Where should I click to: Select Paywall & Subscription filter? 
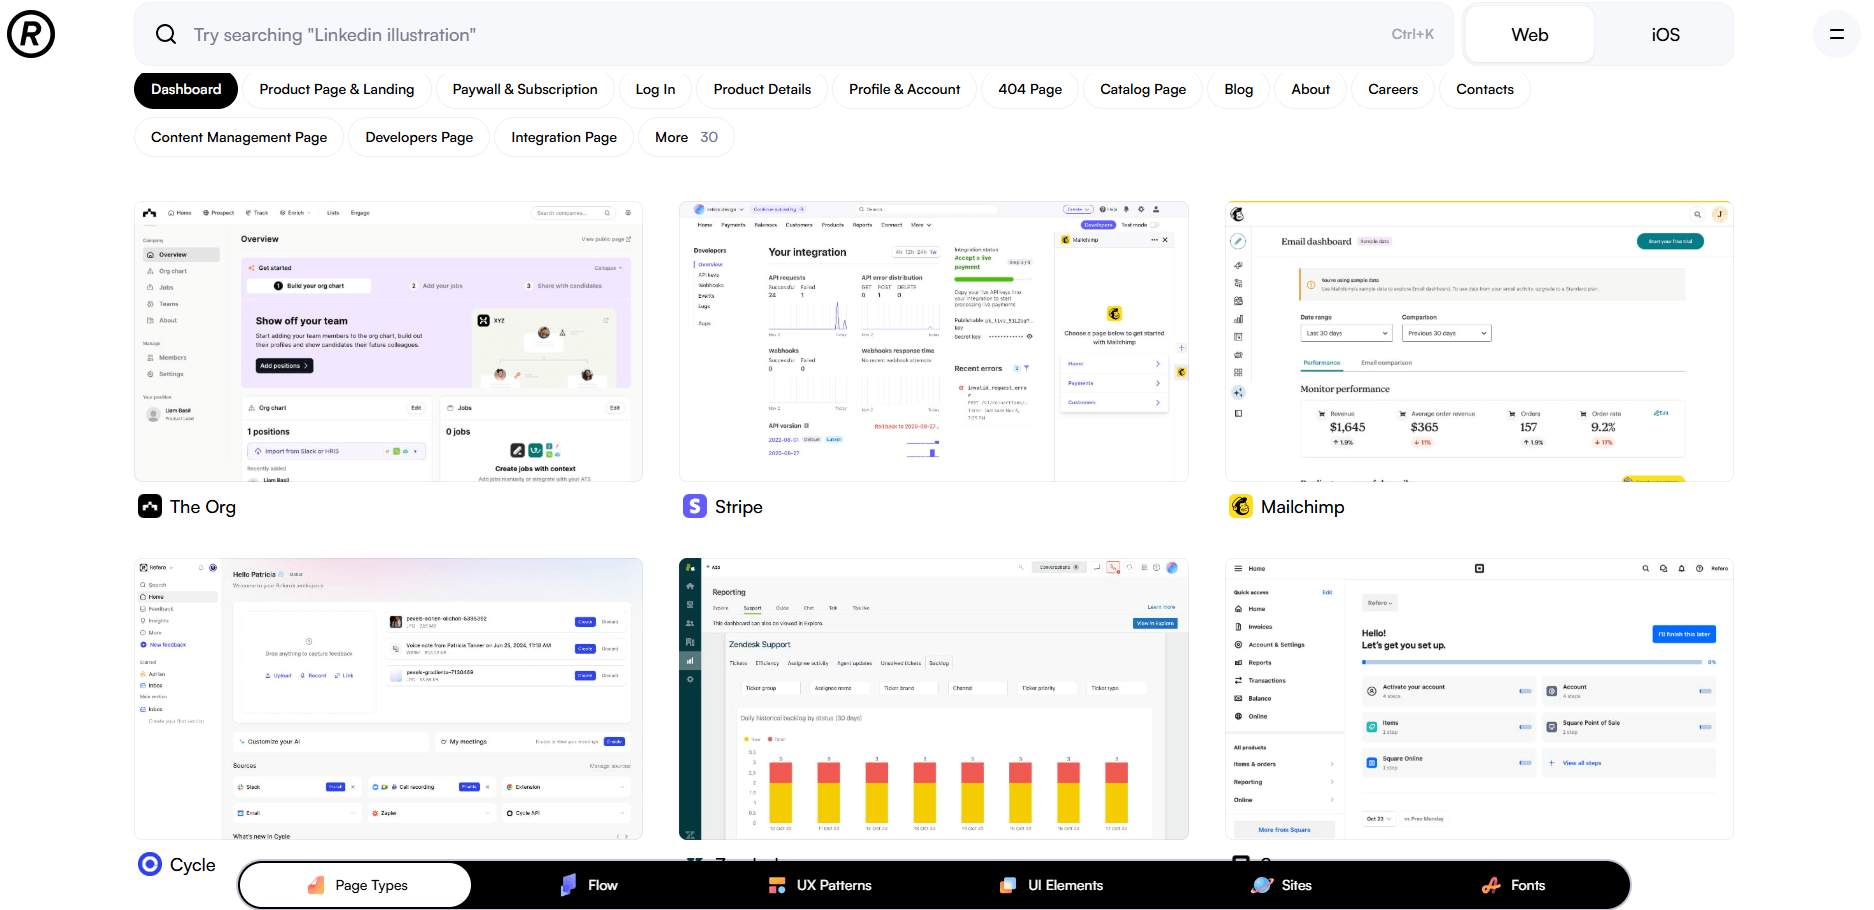click(525, 89)
